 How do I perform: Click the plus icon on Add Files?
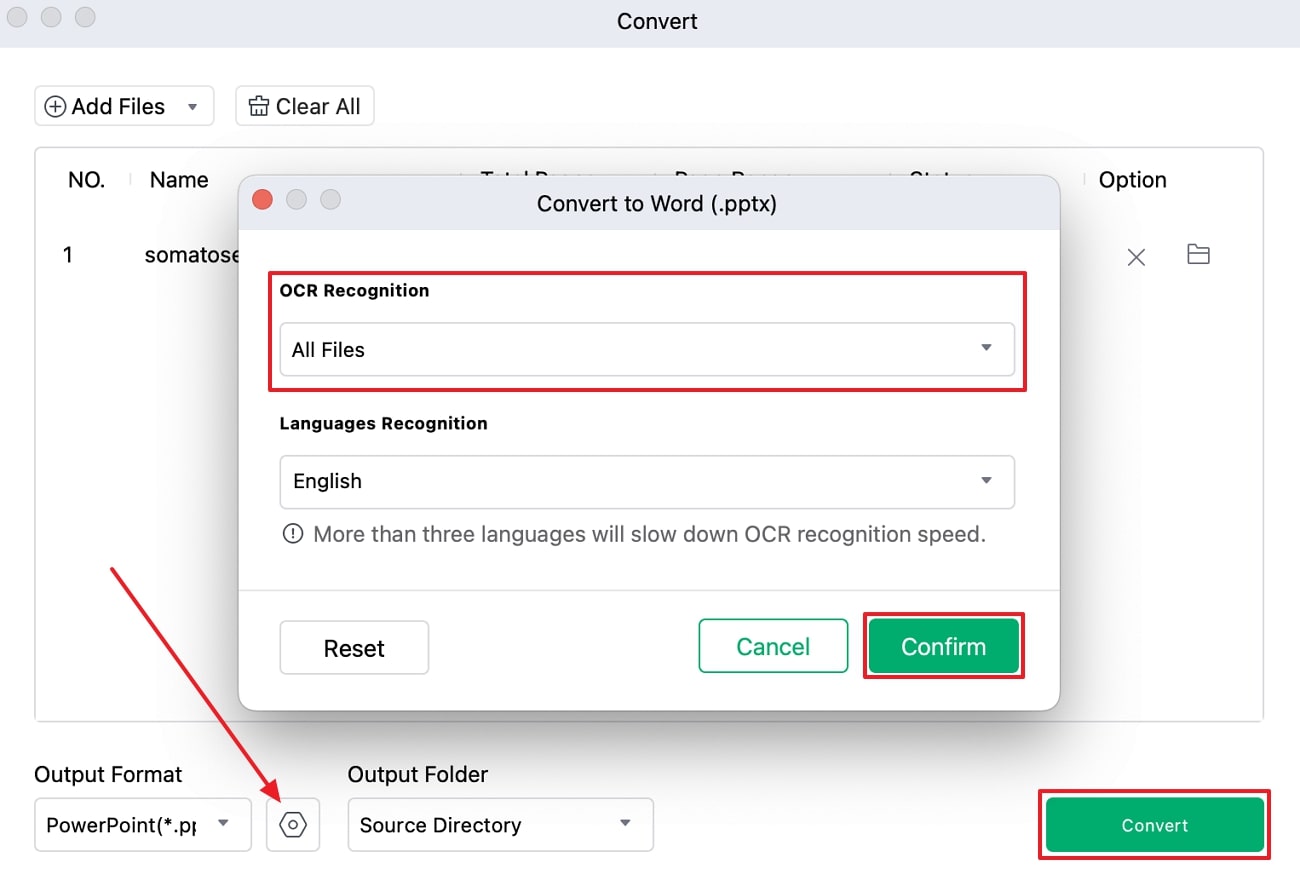[56, 106]
